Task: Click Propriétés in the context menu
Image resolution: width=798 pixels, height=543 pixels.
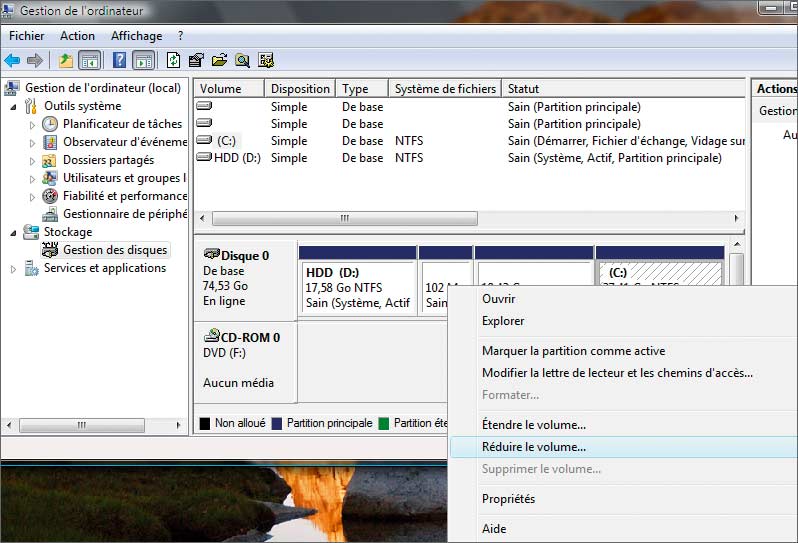Action: point(508,499)
